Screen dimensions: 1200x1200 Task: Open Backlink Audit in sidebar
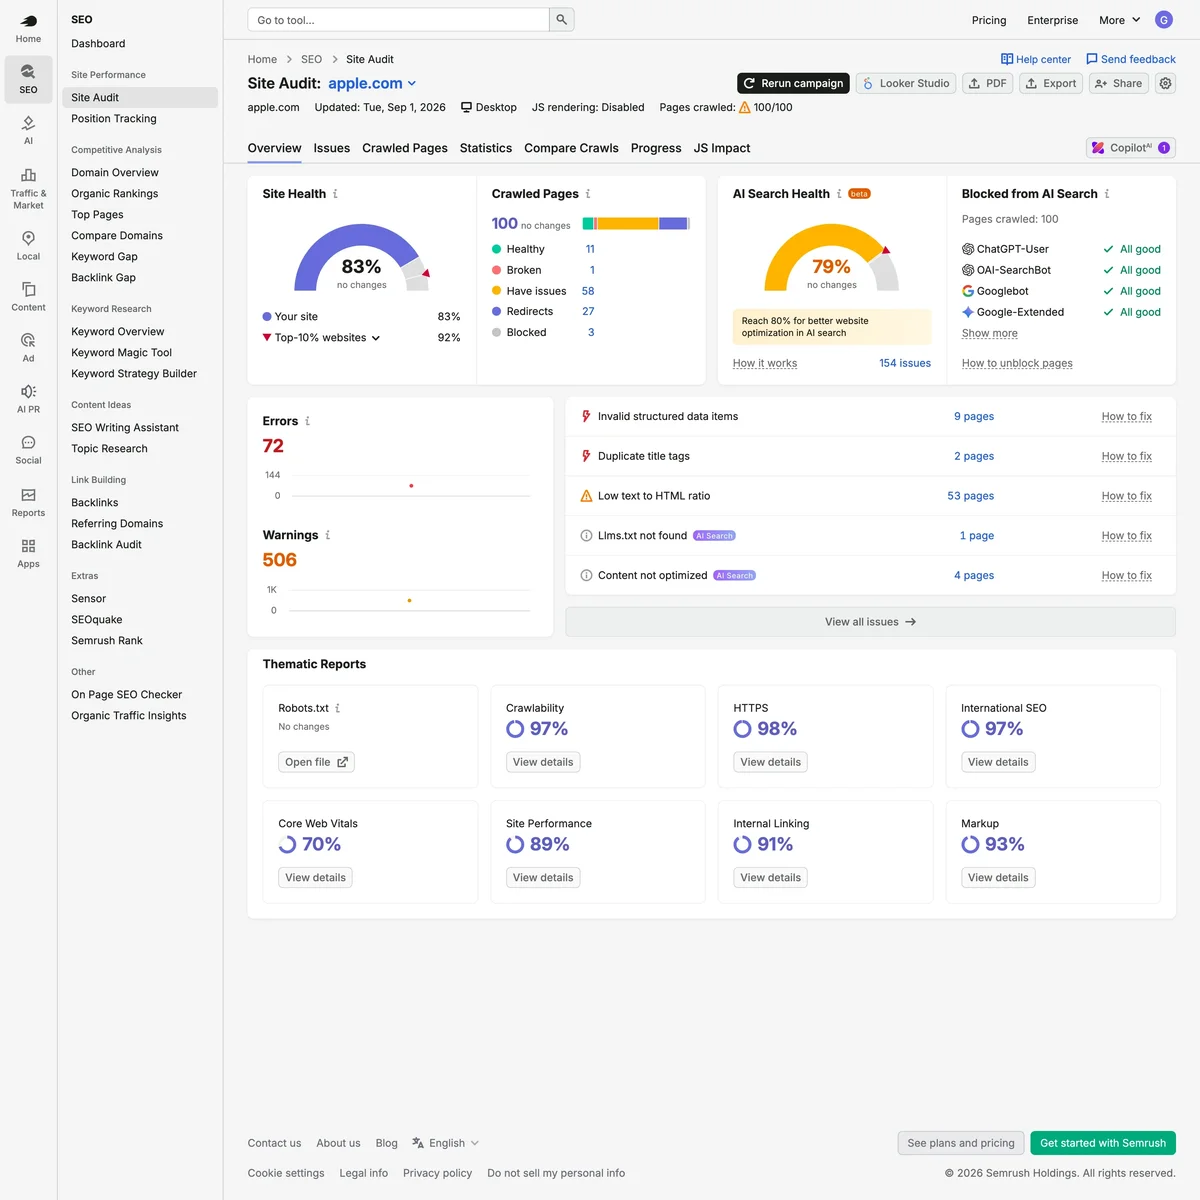pos(106,544)
